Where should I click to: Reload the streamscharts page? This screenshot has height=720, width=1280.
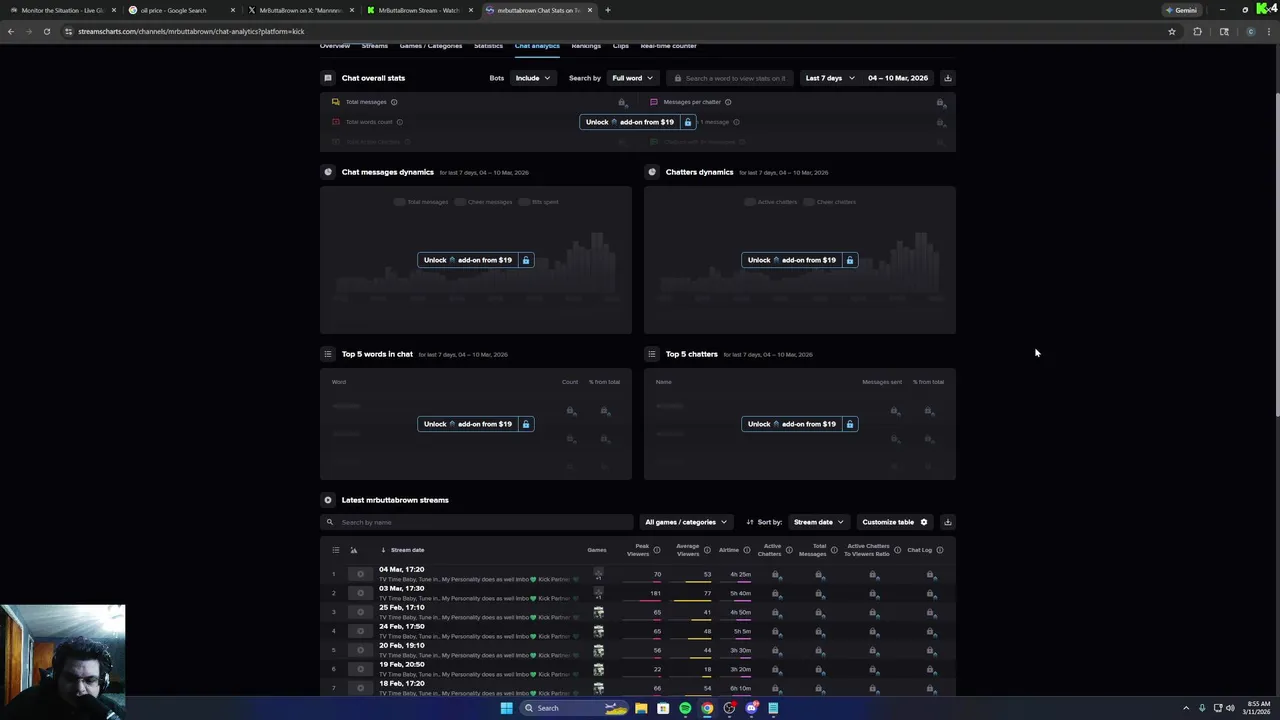pyautogui.click(x=46, y=31)
